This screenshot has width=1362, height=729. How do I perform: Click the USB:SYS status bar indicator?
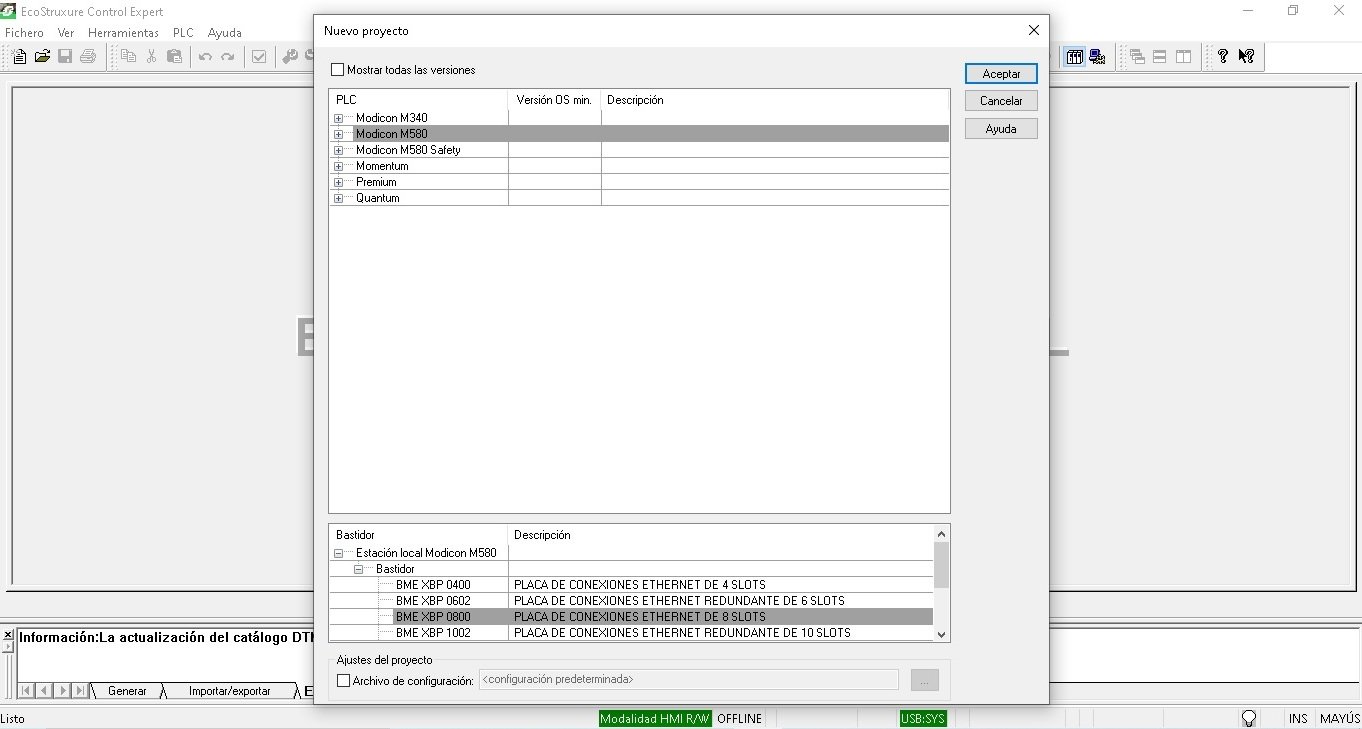(922, 718)
